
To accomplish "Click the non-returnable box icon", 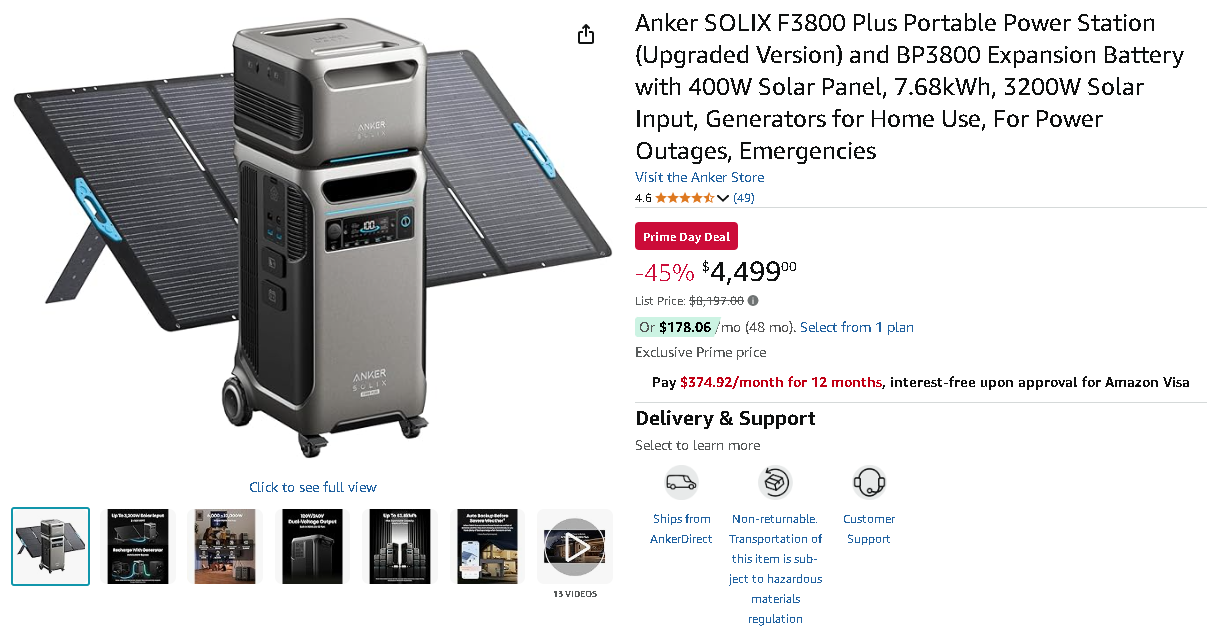I will coord(775,482).
